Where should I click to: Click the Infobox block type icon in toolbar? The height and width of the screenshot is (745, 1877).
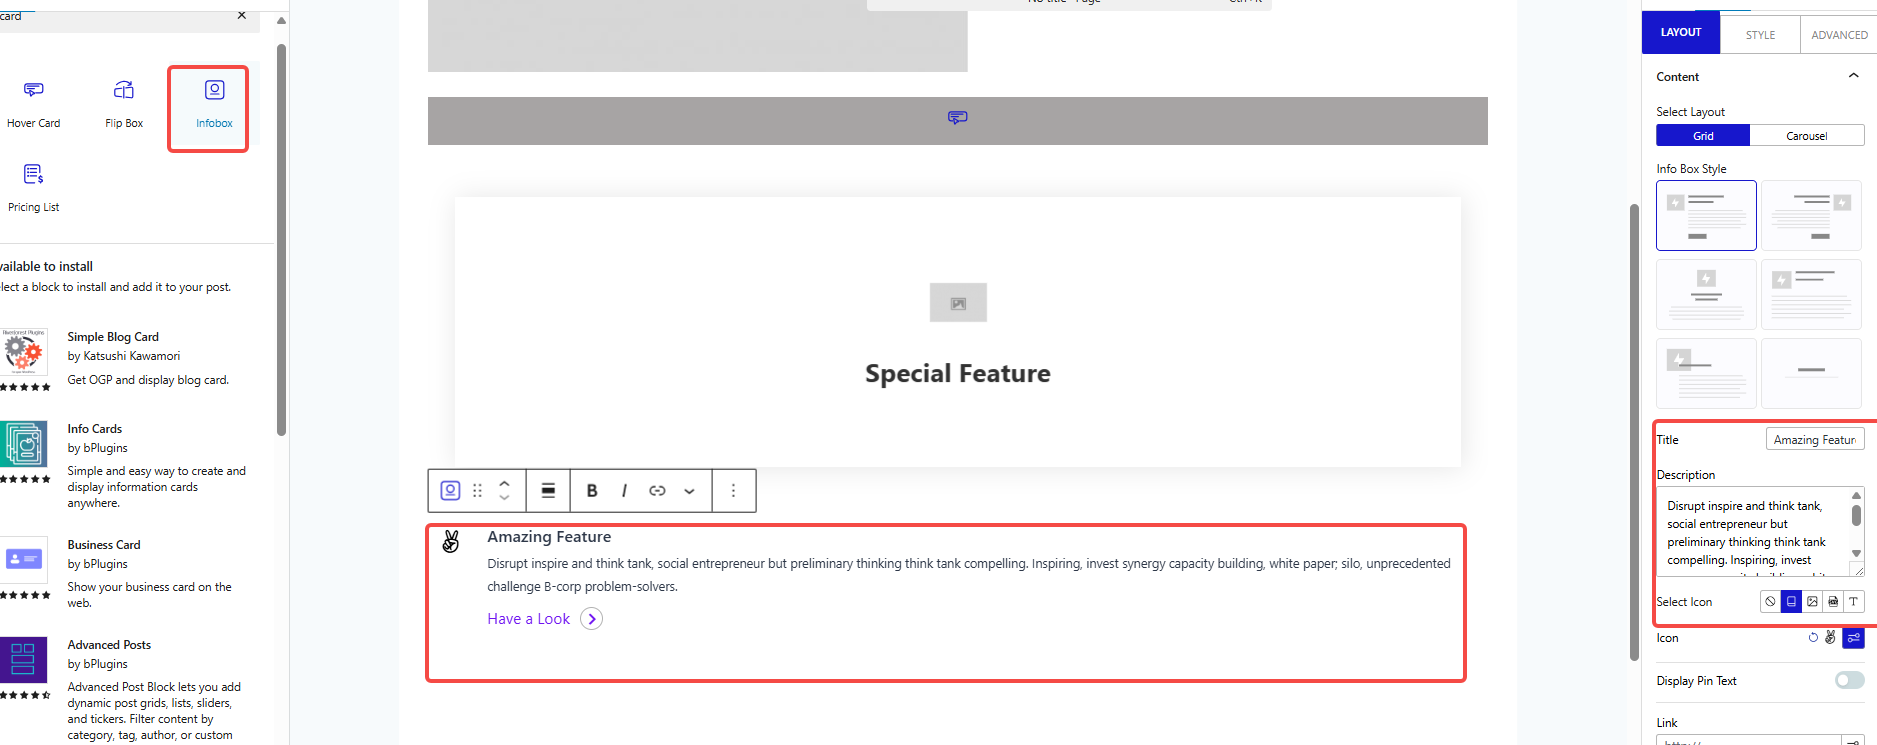[451, 491]
